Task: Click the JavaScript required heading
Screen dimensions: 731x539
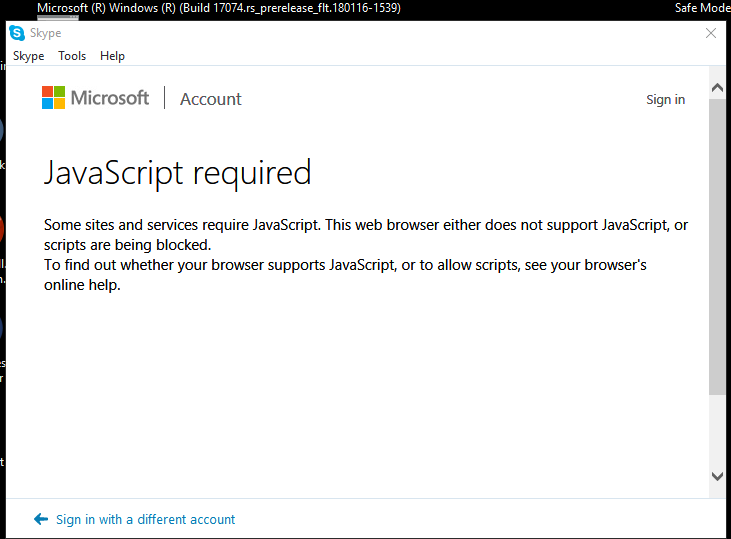Action: [178, 173]
